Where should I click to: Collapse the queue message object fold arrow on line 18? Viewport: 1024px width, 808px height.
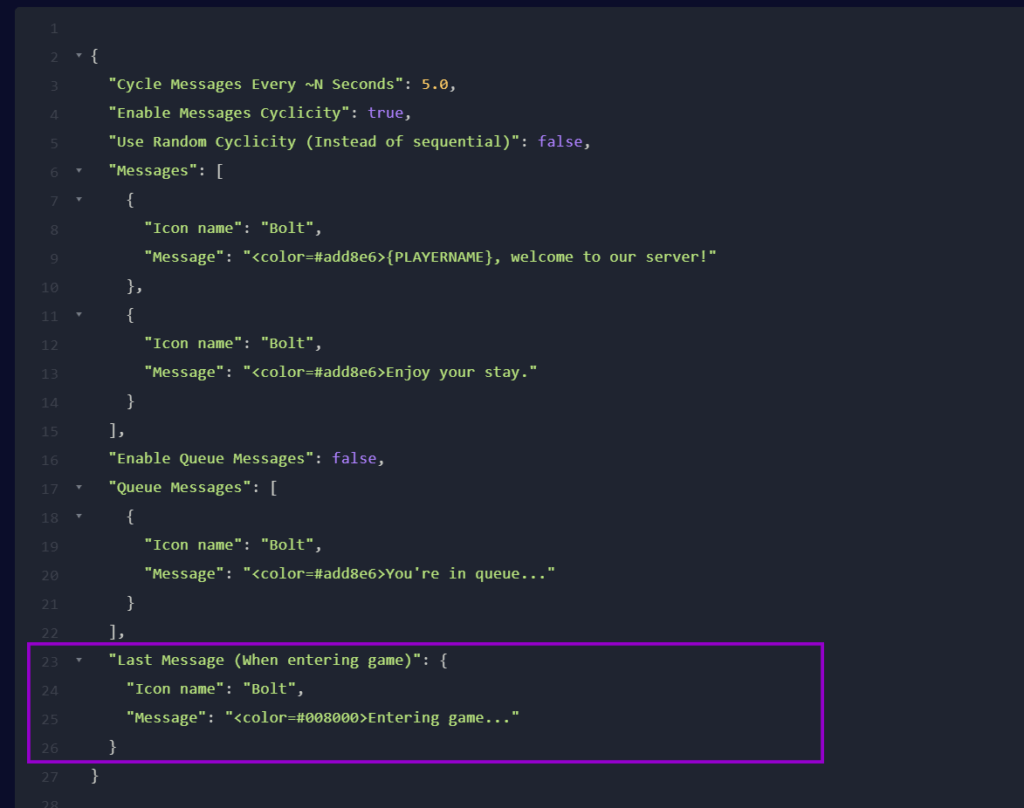pyautogui.click(x=78, y=516)
